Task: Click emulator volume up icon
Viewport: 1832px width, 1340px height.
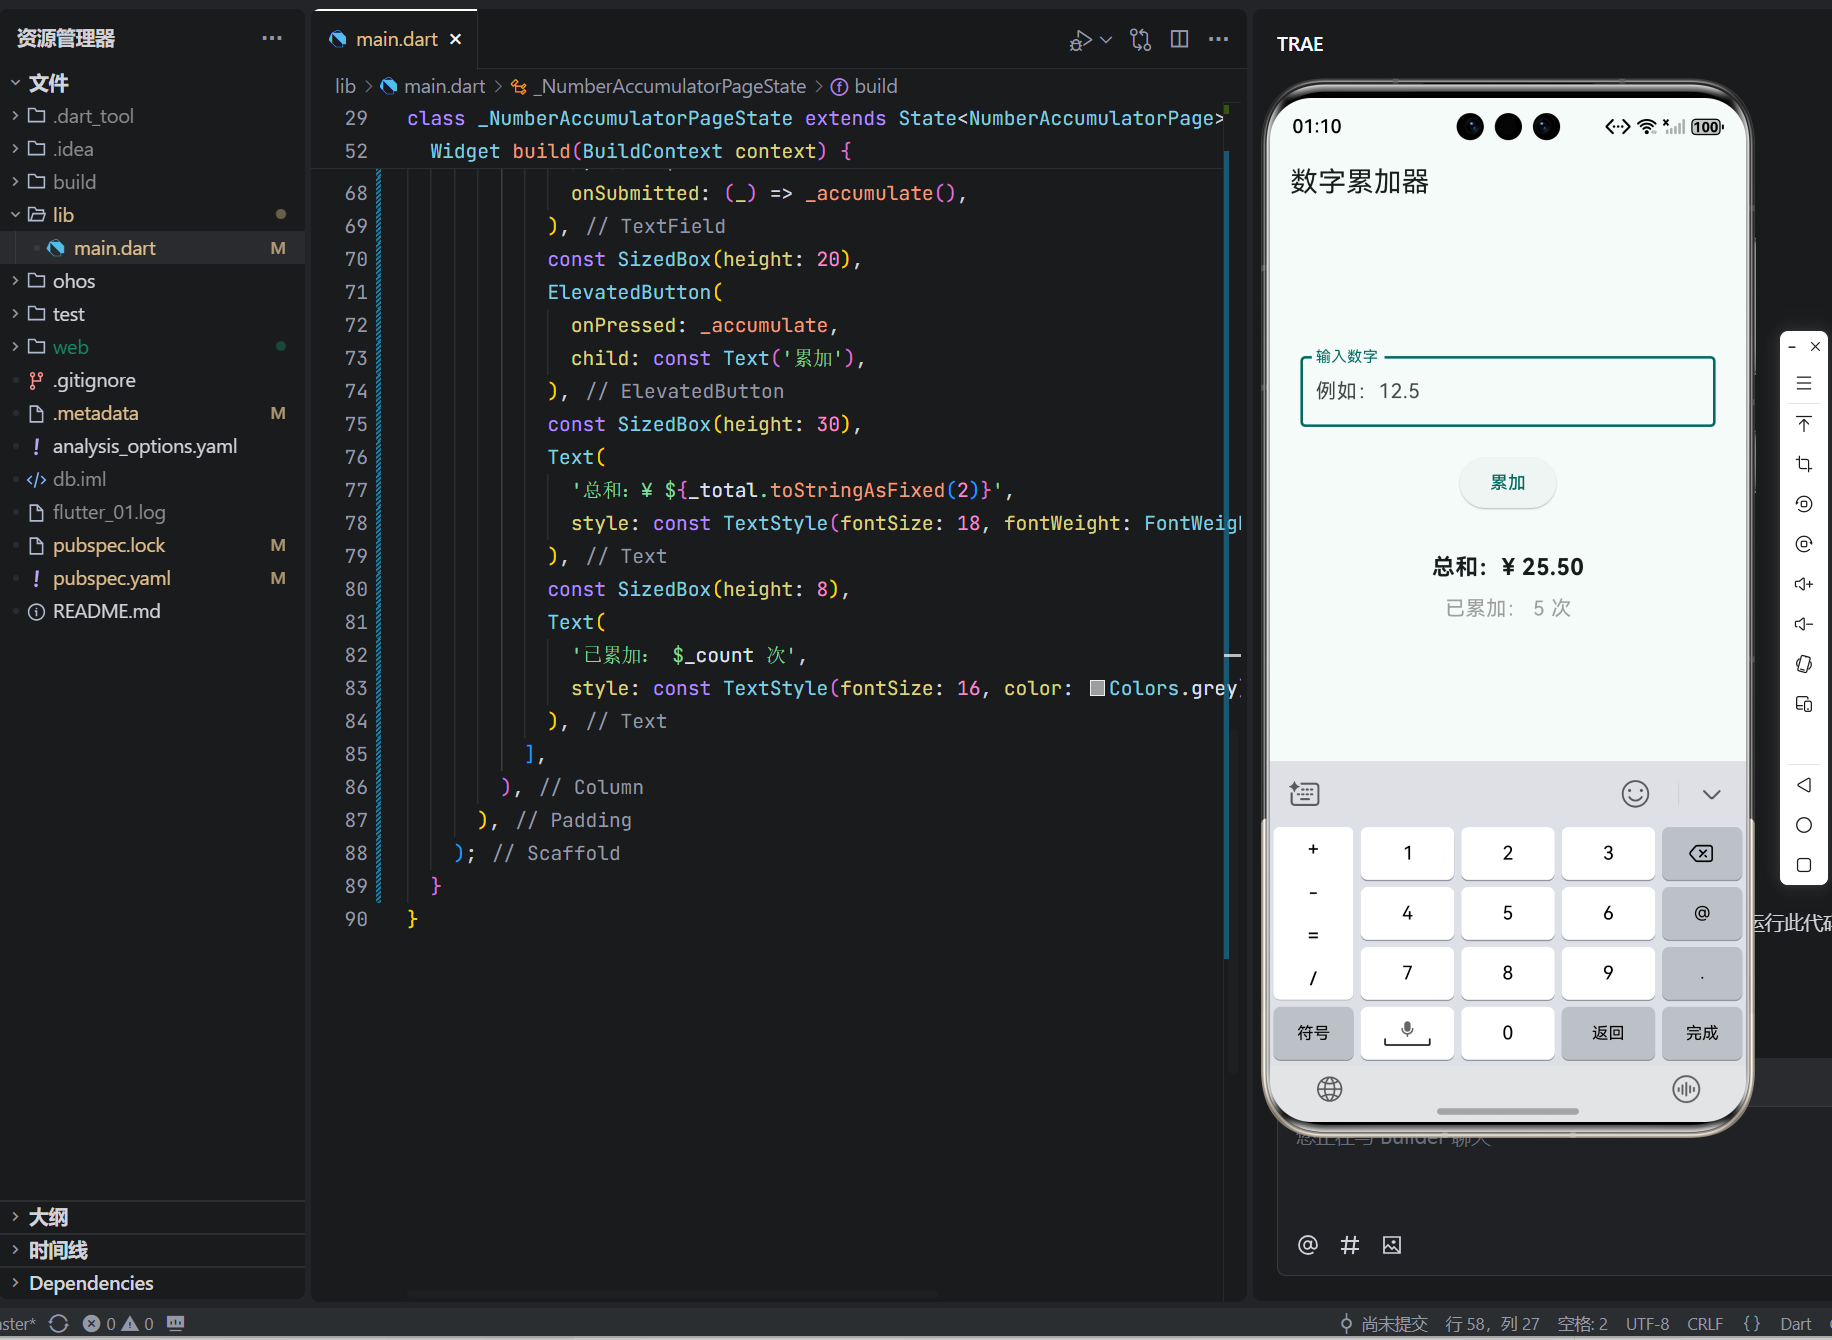Action: pos(1804,584)
